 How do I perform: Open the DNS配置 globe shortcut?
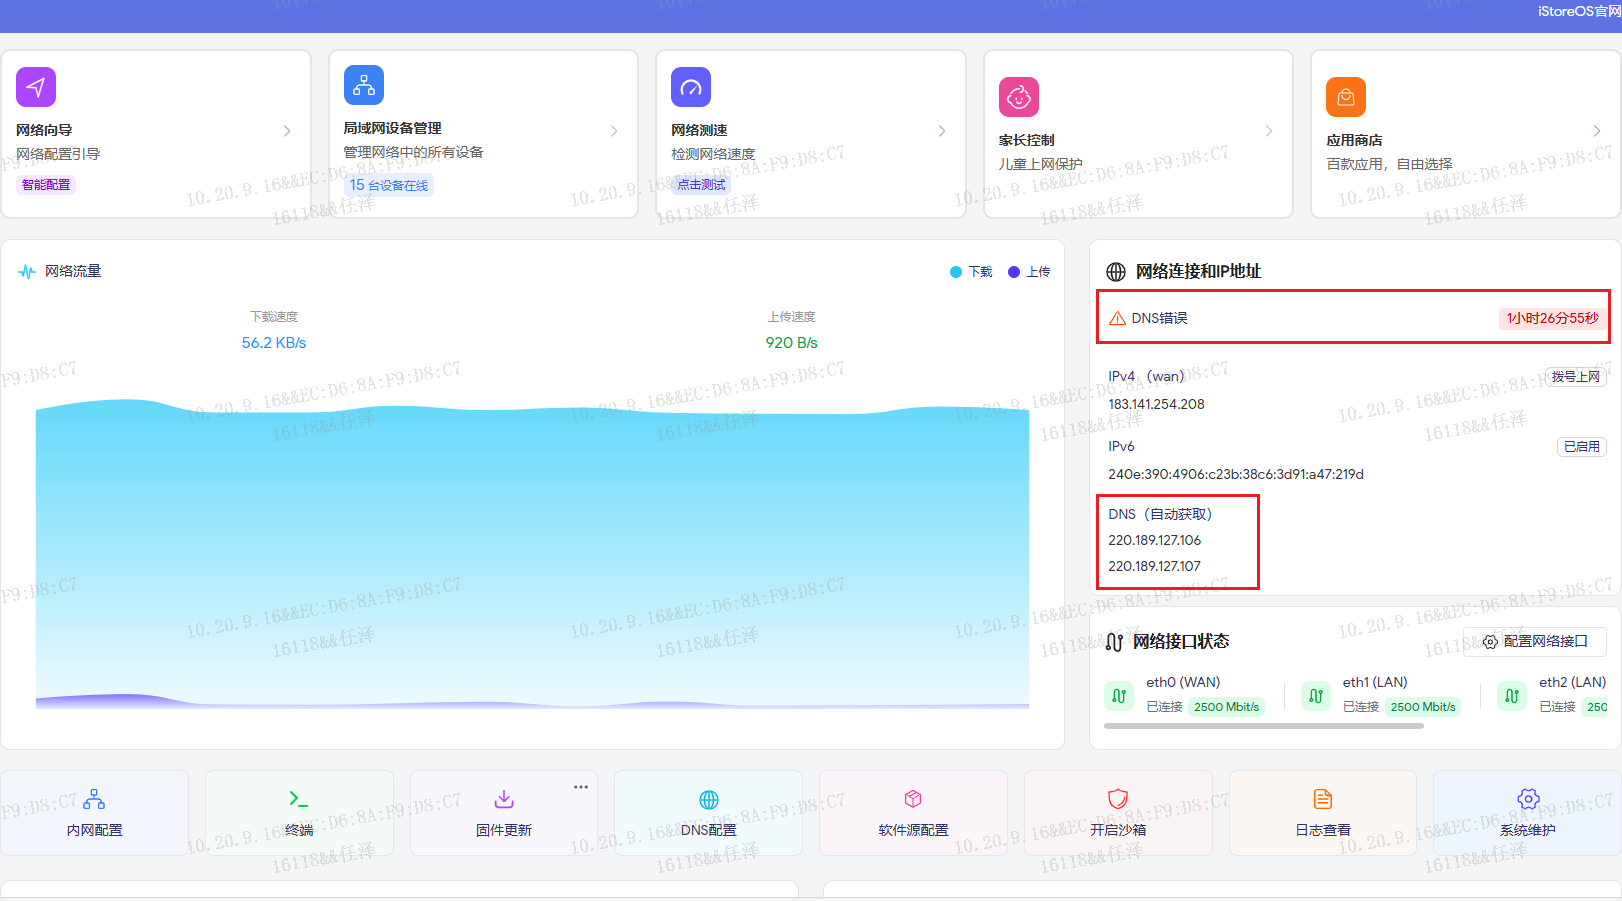(x=708, y=812)
